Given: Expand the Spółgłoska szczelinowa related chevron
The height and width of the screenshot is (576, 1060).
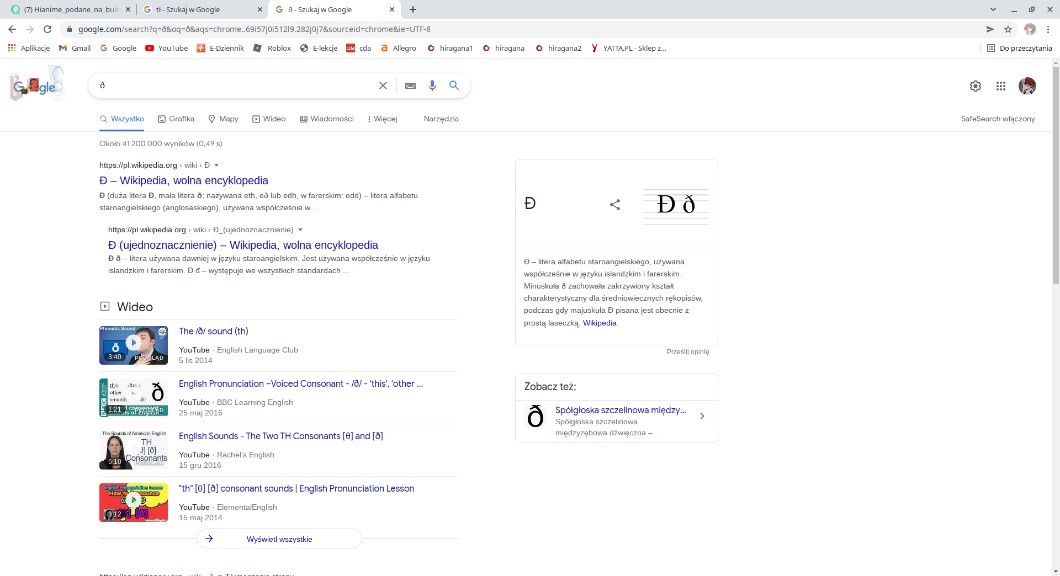Looking at the screenshot, I should (x=701, y=416).
